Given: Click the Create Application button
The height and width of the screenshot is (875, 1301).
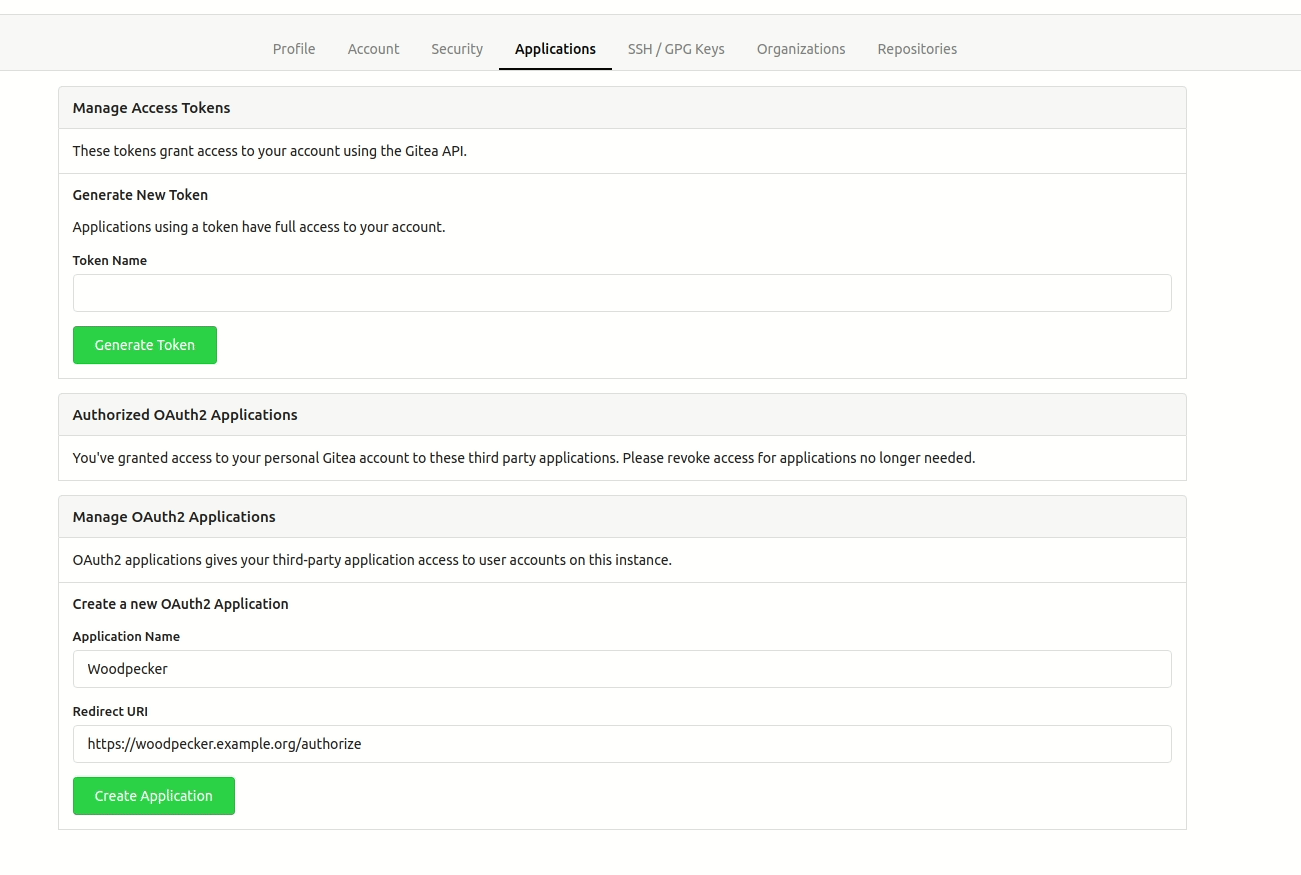Looking at the screenshot, I should pyautogui.click(x=153, y=795).
